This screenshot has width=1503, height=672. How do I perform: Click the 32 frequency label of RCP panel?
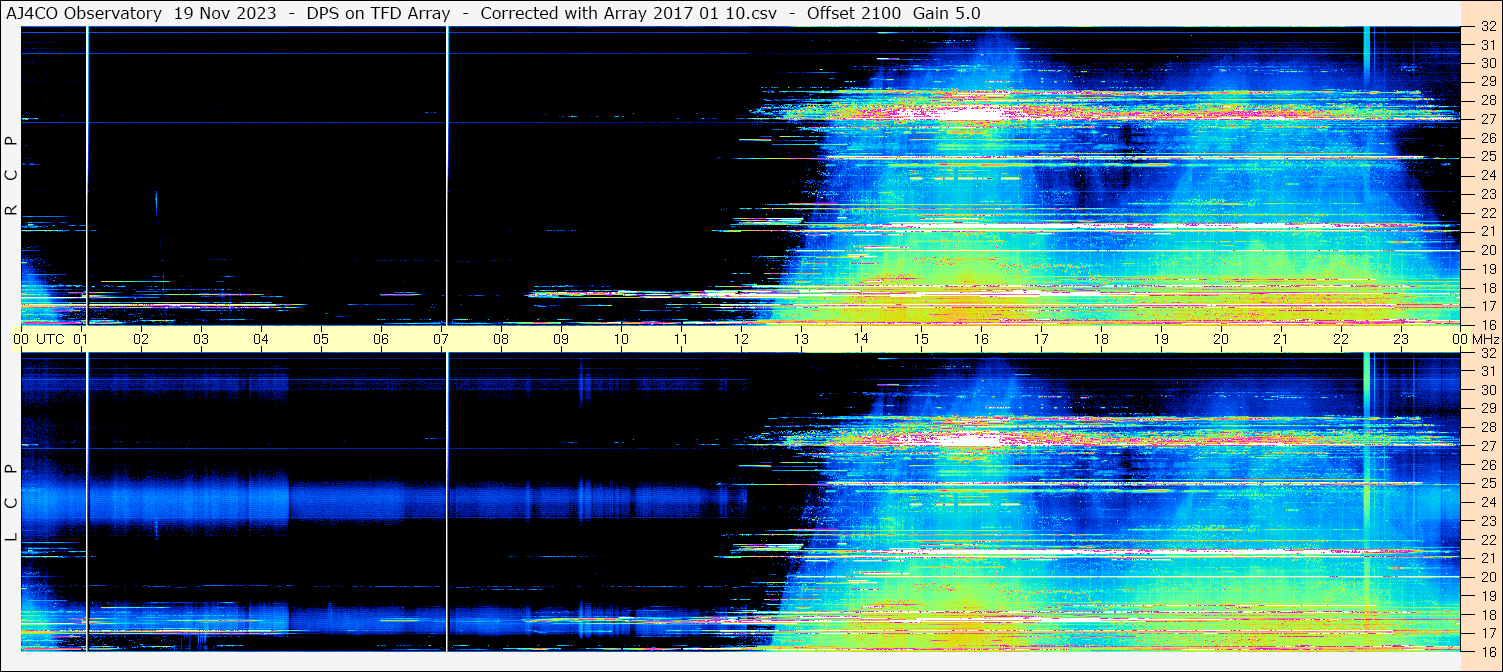click(1487, 27)
